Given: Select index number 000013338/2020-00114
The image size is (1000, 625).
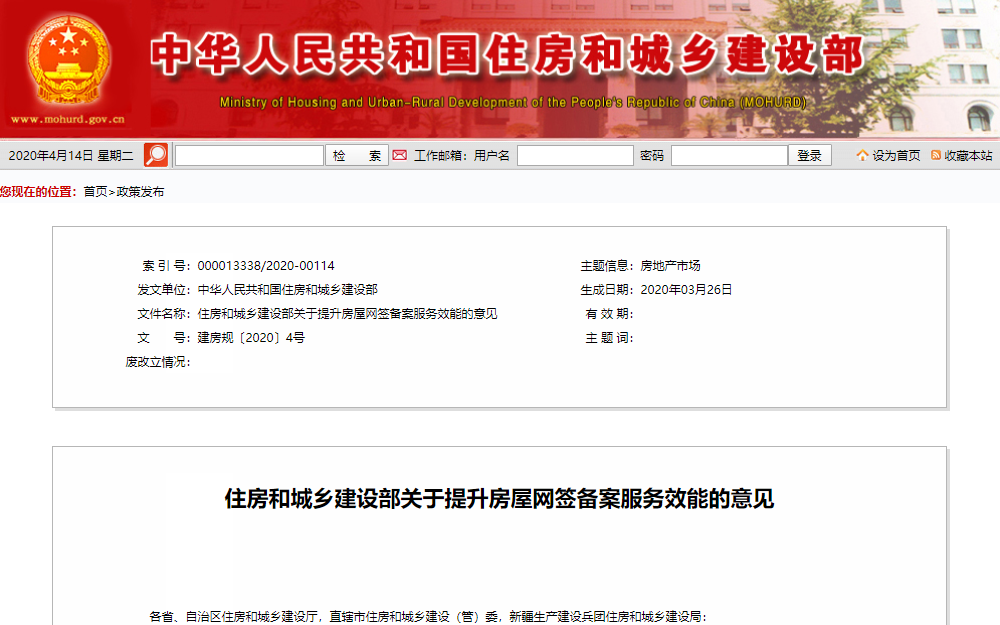Looking at the screenshot, I should 266,266.
